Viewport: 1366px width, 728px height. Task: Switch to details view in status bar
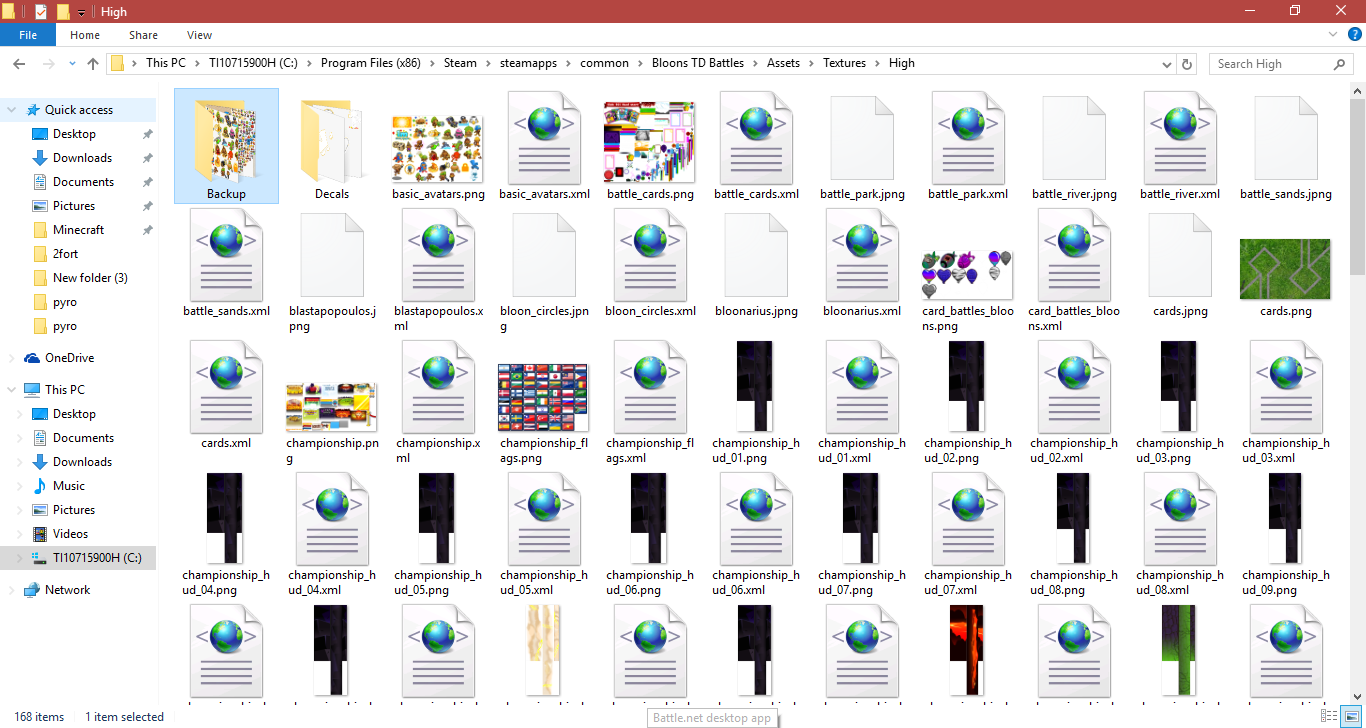1328,716
